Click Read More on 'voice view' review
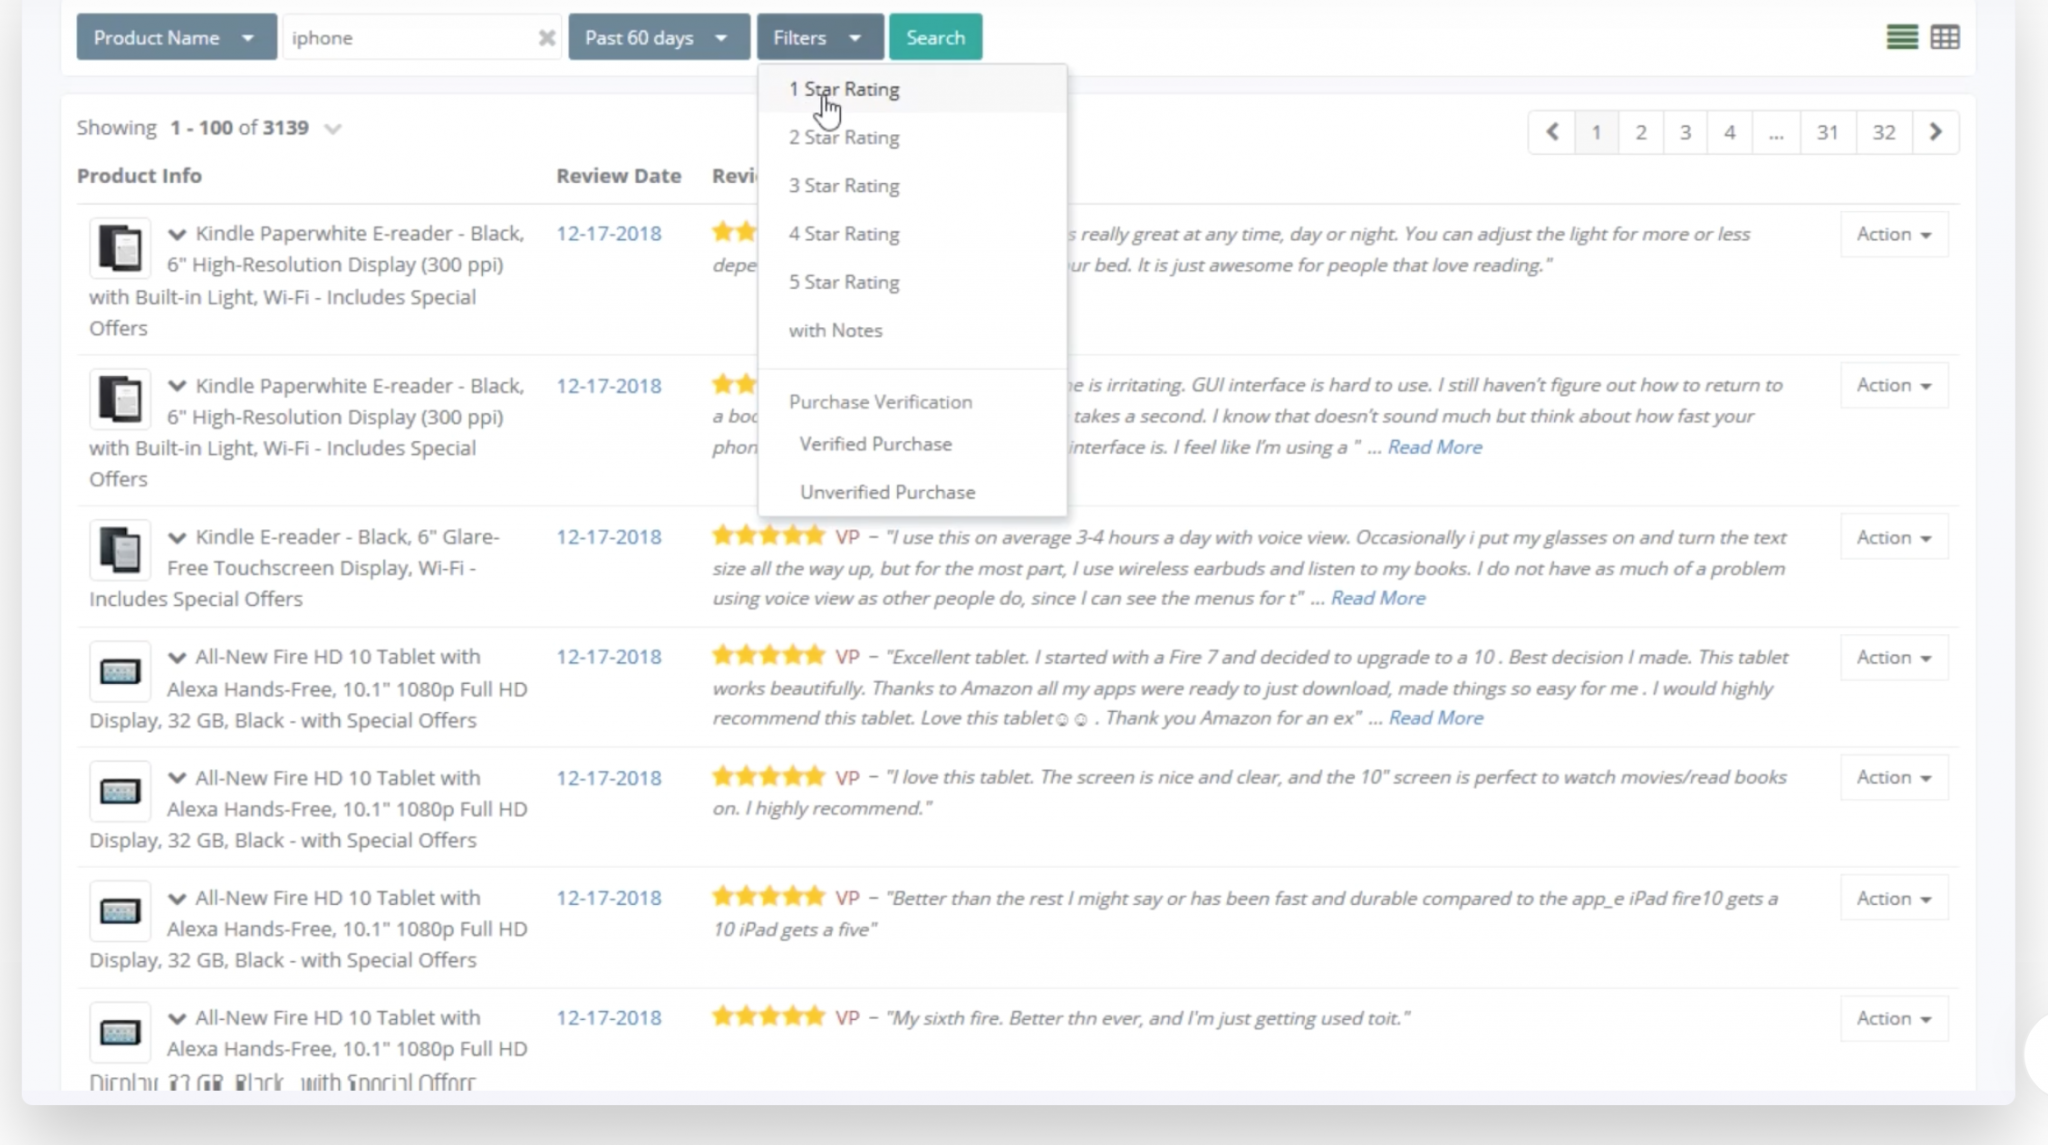Viewport: 2048px width, 1145px height. click(1377, 598)
